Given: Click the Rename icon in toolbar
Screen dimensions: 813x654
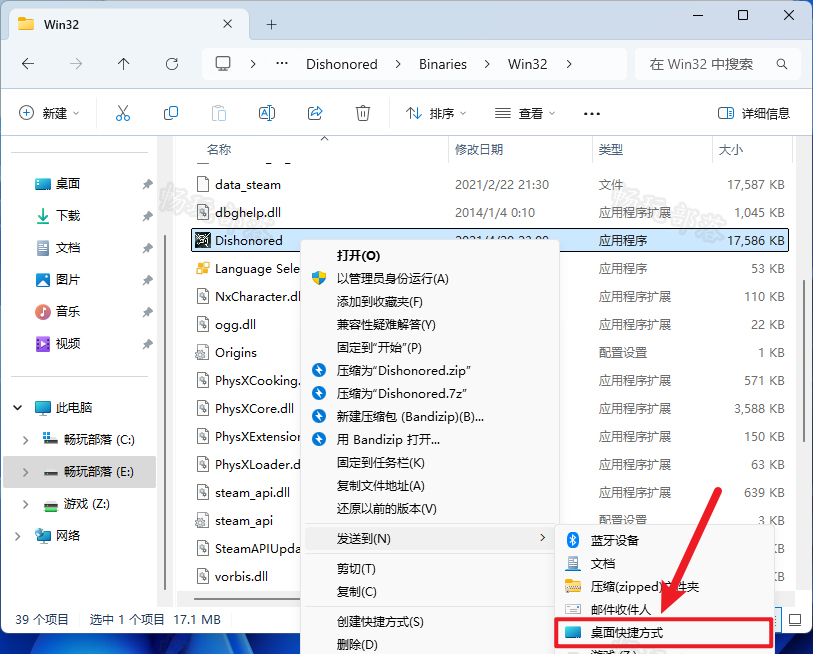Looking at the screenshot, I should click(267, 113).
